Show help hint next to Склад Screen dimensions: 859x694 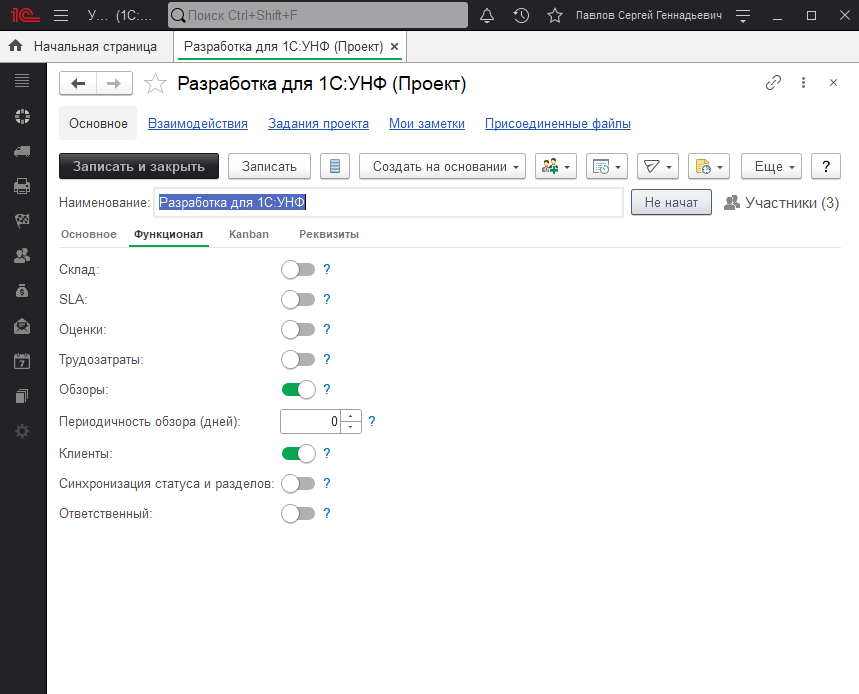click(327, 269)
